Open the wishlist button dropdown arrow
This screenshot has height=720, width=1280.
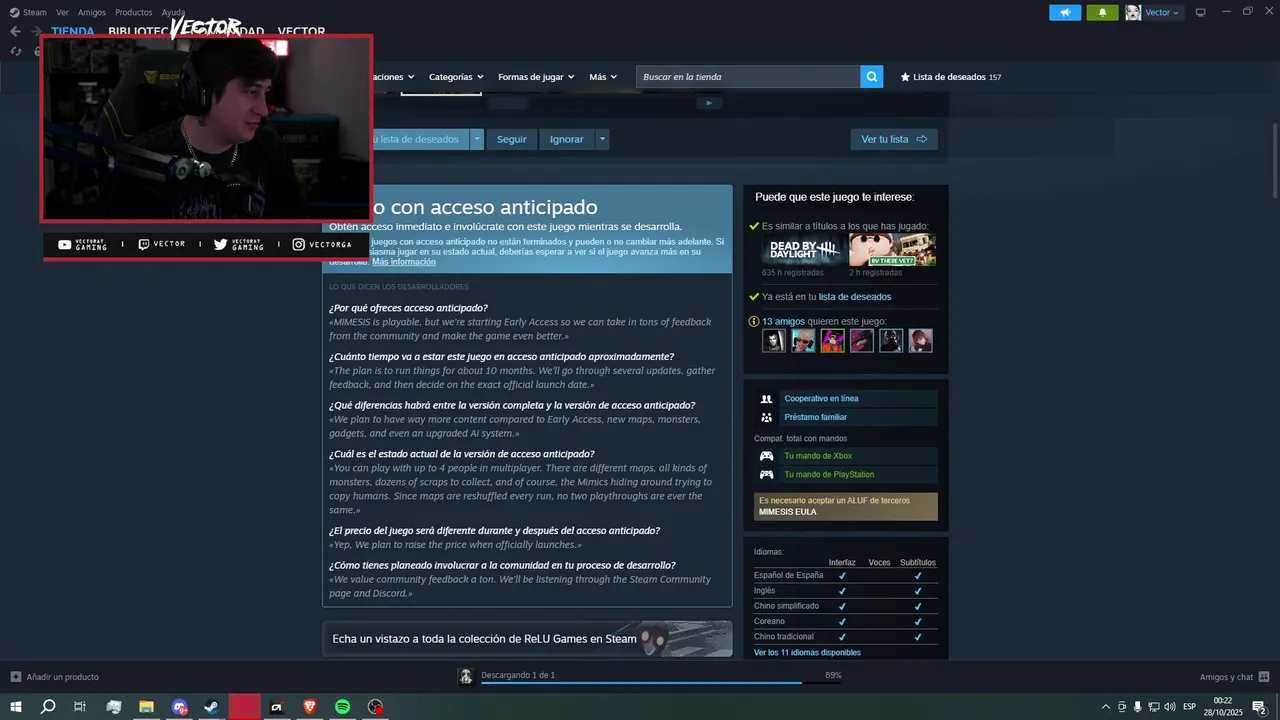pos(477,139)
